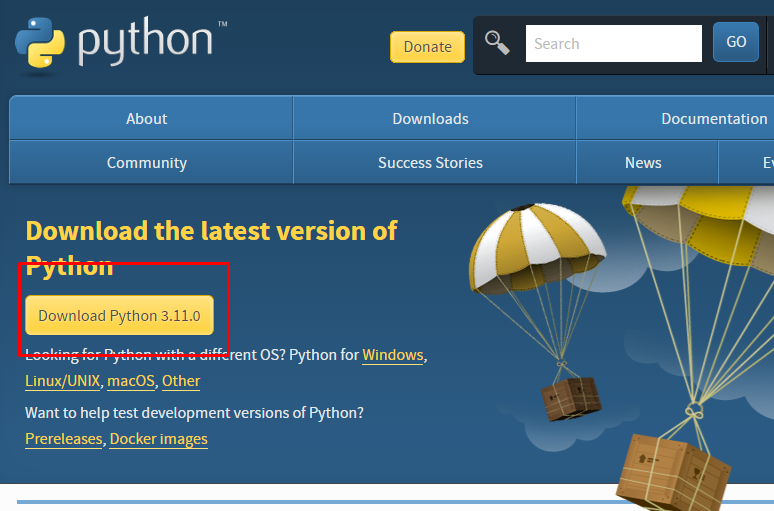The height and width of the screenshot is (511, 774).
Task: Open the Prereleases link
Action: click(64, 439)
